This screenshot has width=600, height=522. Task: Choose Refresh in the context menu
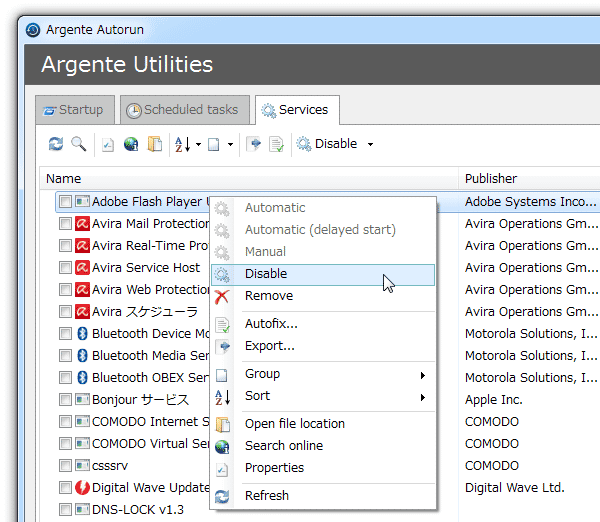click(x=323, y=496)
